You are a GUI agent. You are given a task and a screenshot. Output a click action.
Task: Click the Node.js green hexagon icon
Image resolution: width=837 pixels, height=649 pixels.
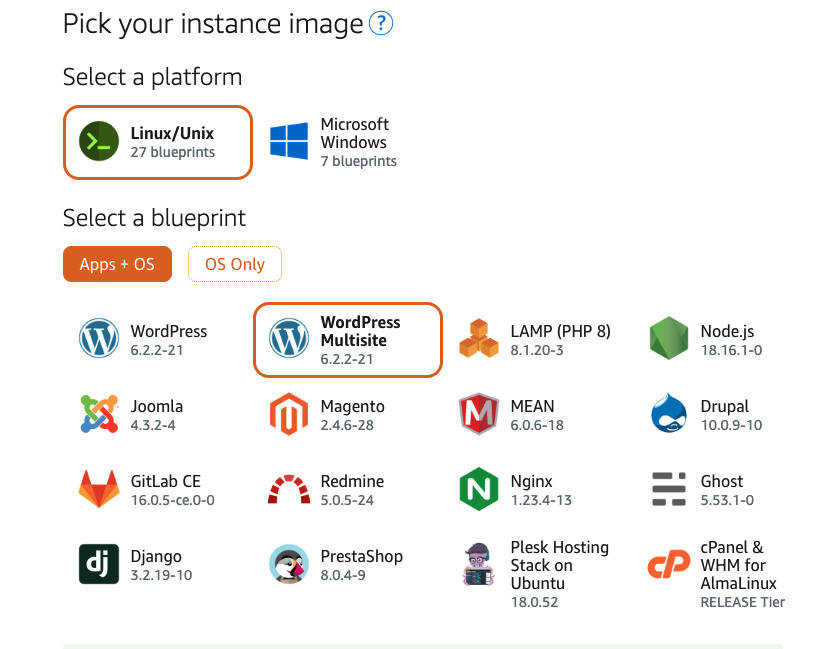[x=669, y=338]
